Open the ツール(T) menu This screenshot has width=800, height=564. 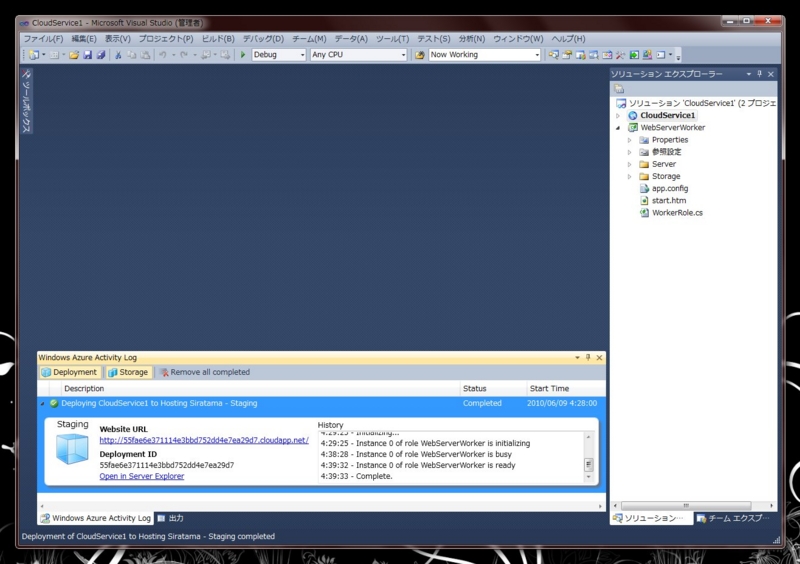pyautogui.click(x=392, y=39)
